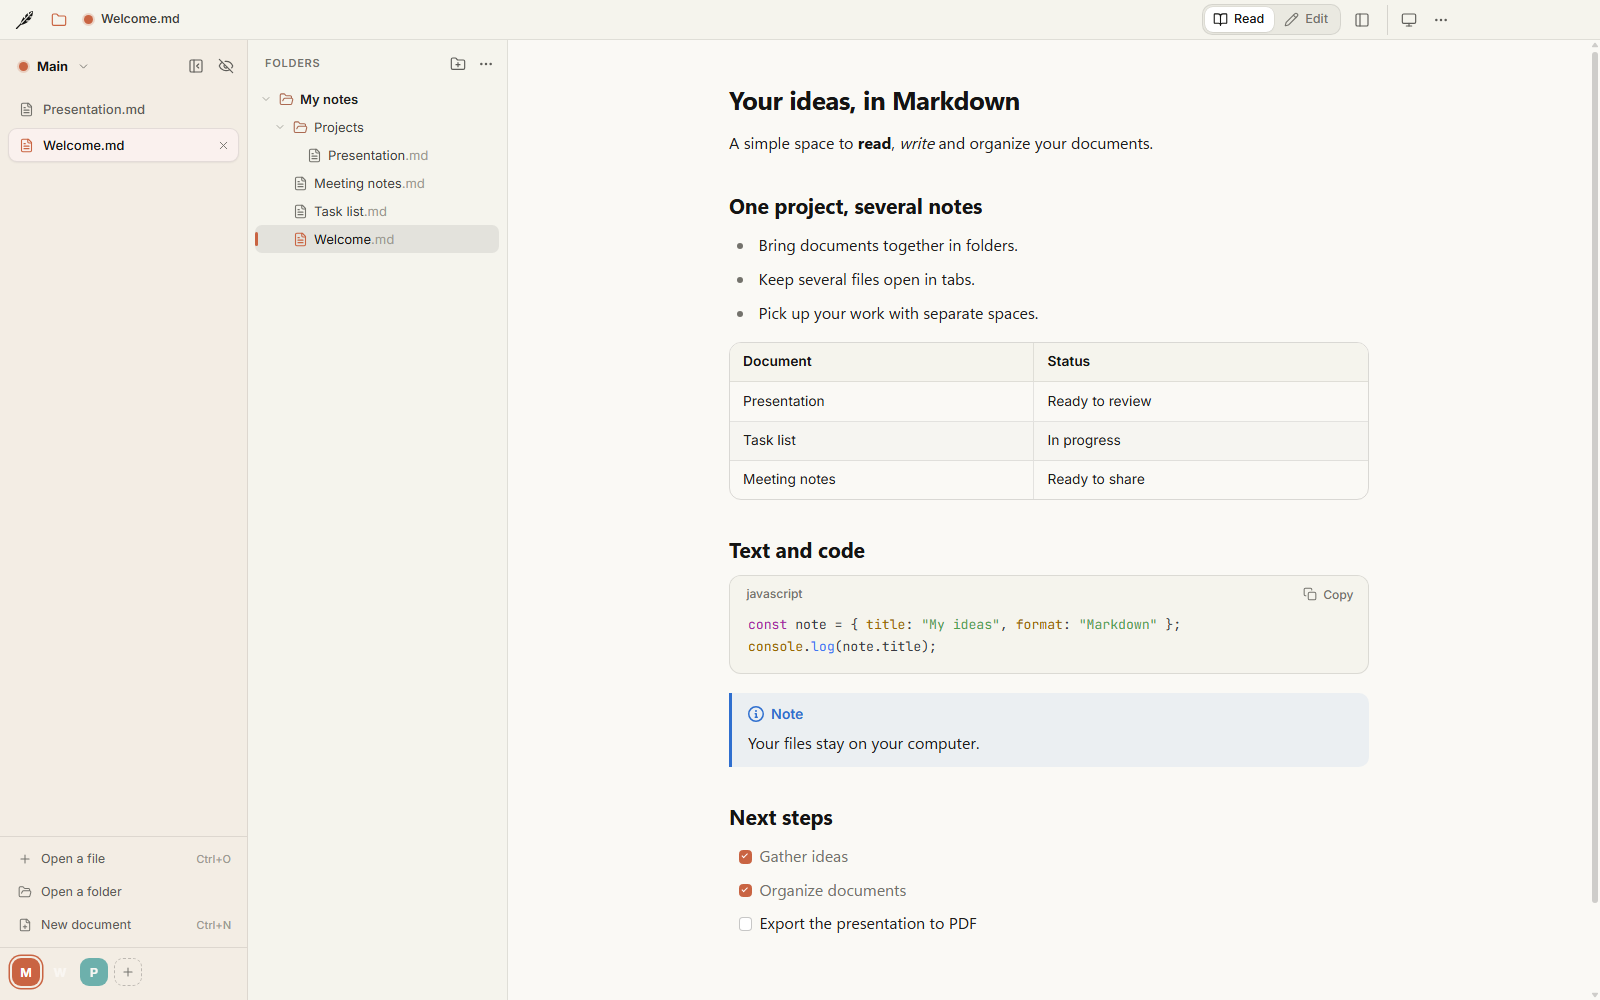Open the Main workspace dropdown

coord(53,66)
